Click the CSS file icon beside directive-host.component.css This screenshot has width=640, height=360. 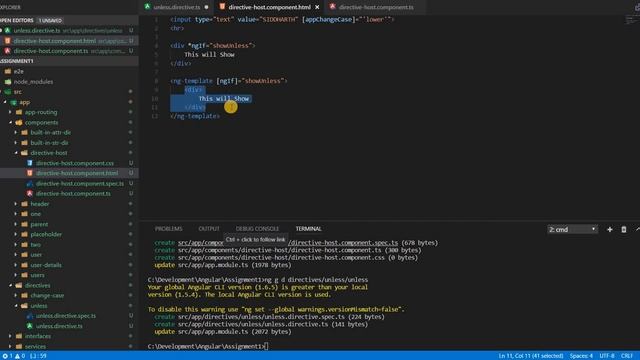30,163
